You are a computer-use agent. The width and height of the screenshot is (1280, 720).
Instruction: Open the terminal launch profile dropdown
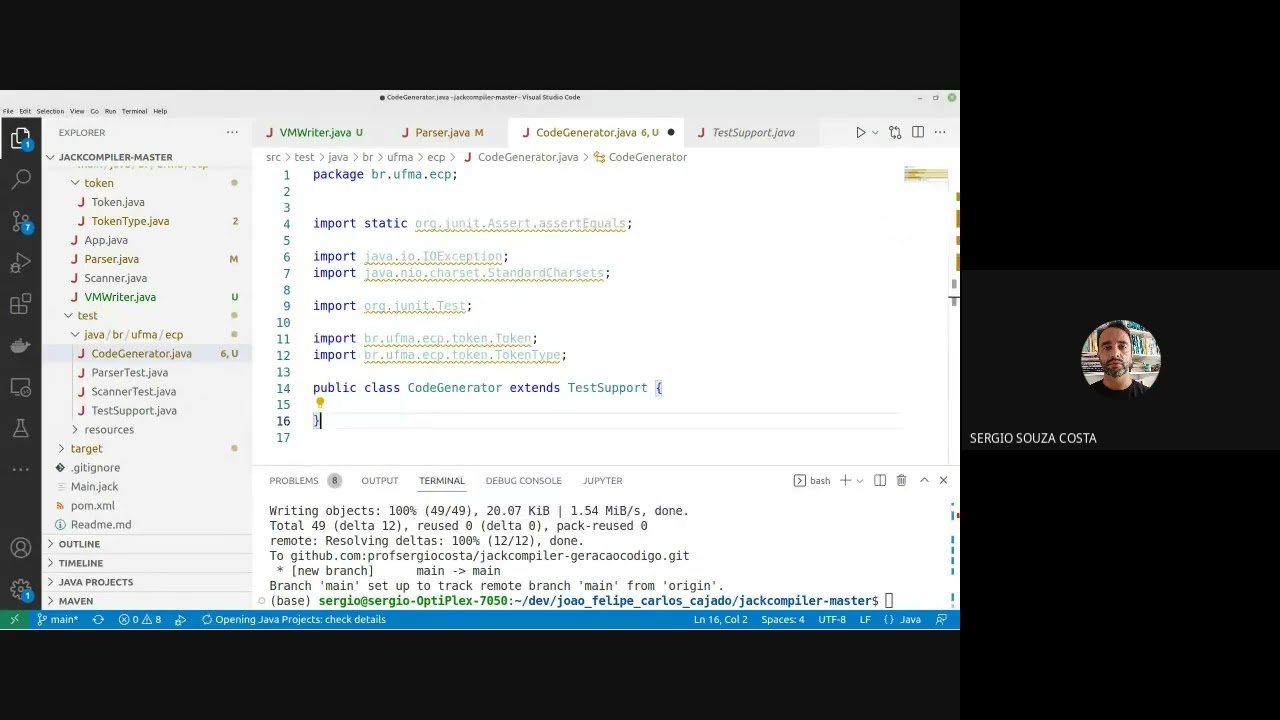859,480
